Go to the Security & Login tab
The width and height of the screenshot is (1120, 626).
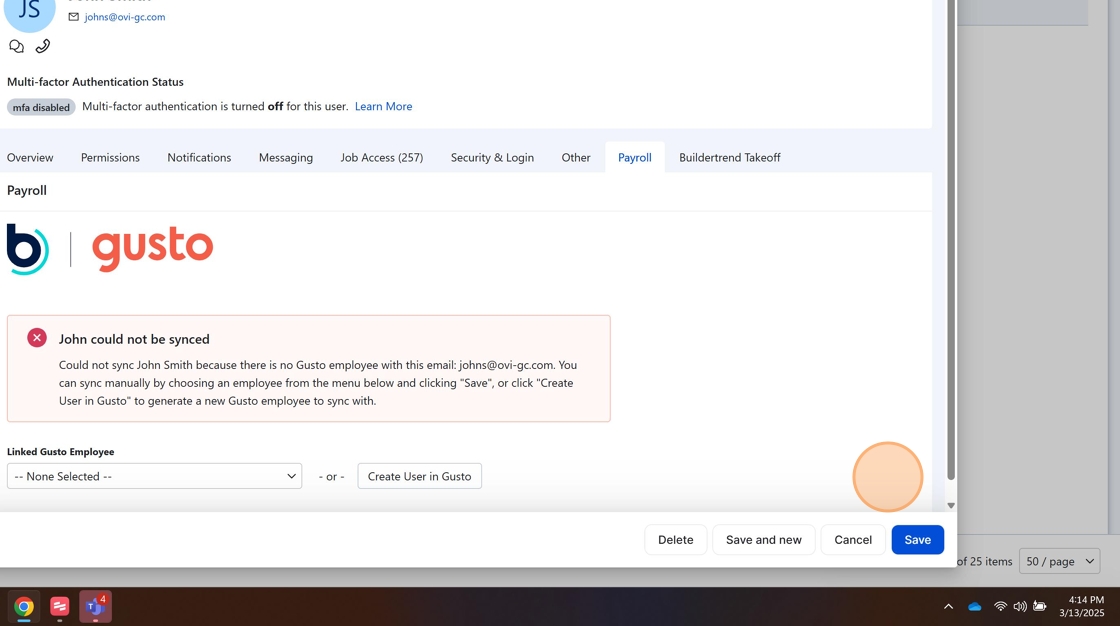tap(492, 157)
